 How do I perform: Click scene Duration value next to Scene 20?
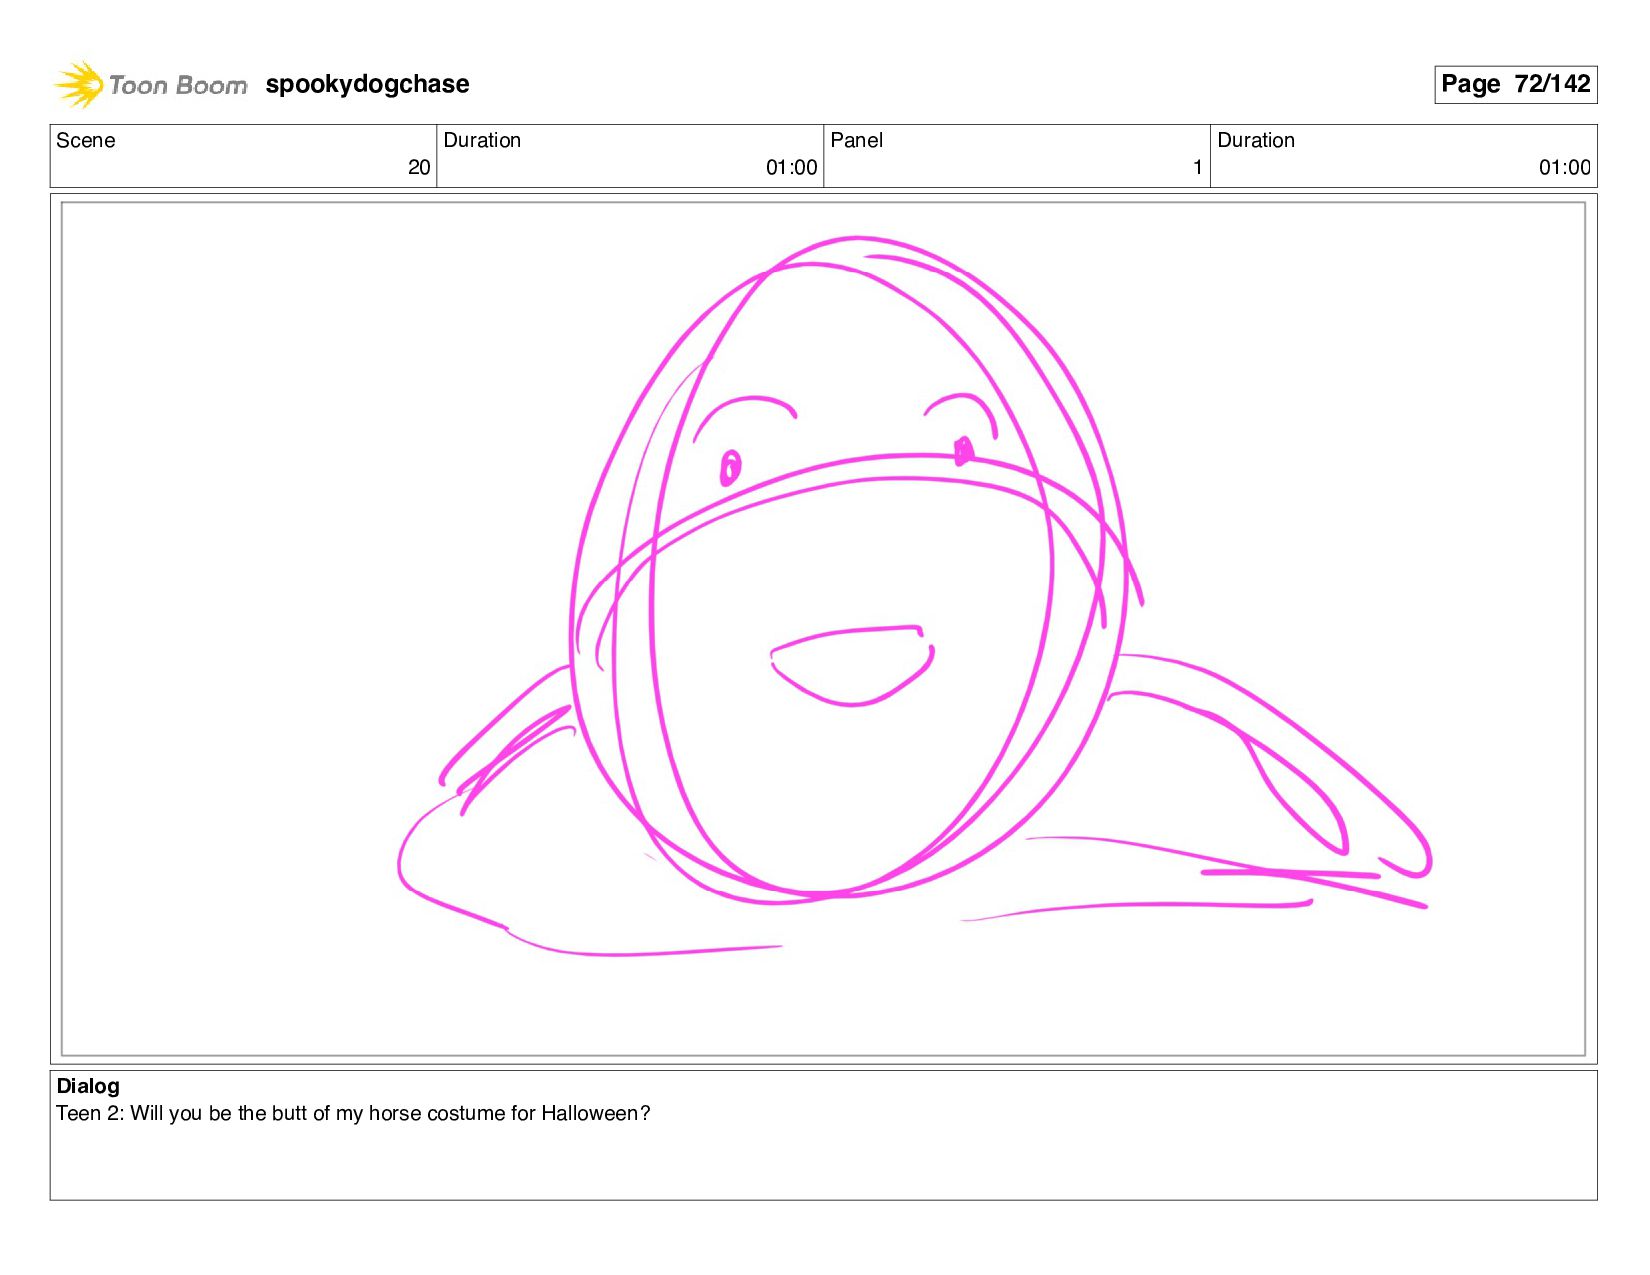[791, 168]
